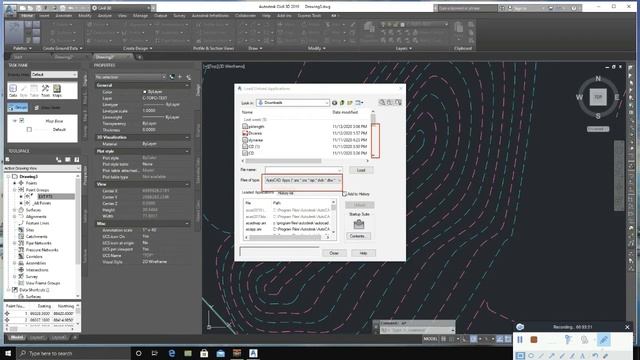
Task: Open Task View from the taskbar
Action: pos(155,353)
